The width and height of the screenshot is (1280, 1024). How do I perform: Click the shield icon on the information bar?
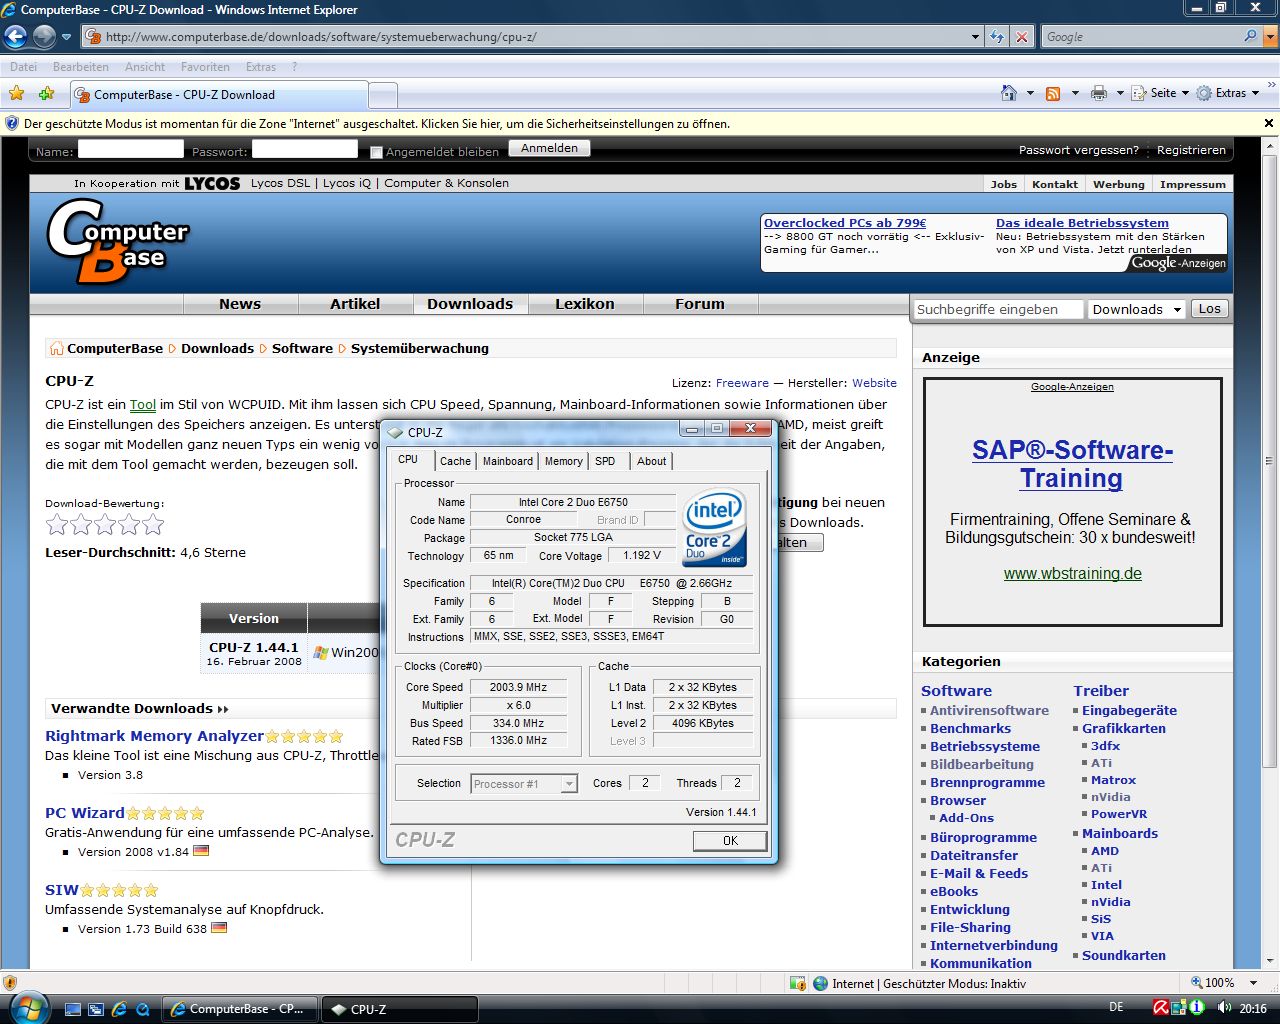tap(12, 124)
